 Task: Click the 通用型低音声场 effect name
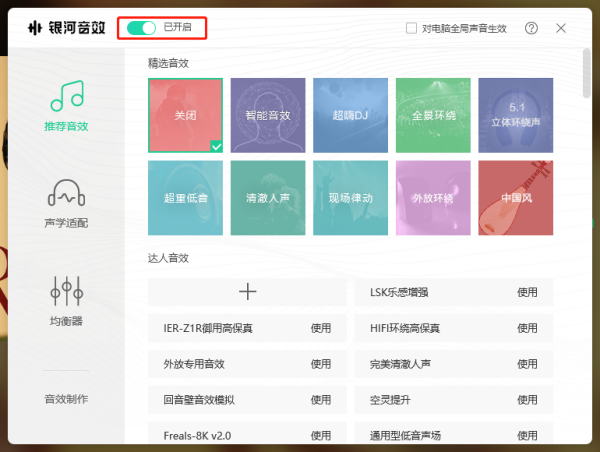[x=405, y=436]
